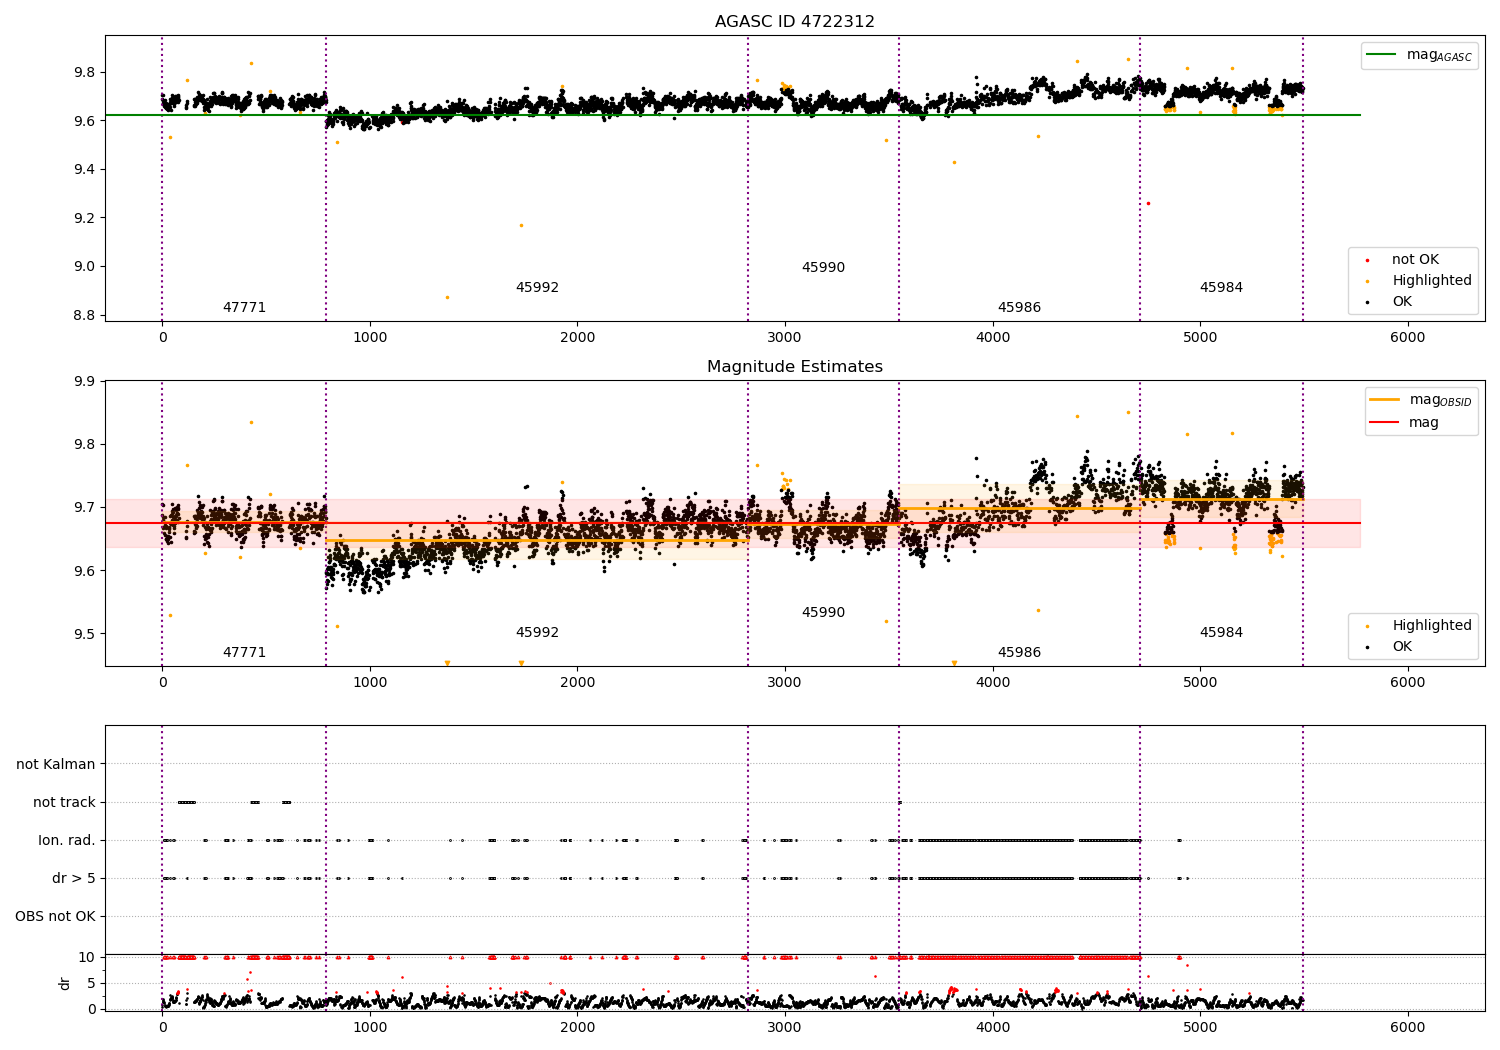This screenshot has width=1500, height=1050.
Task: Click the 45984 observation label in top plot
Action: tap(1221, 288)
